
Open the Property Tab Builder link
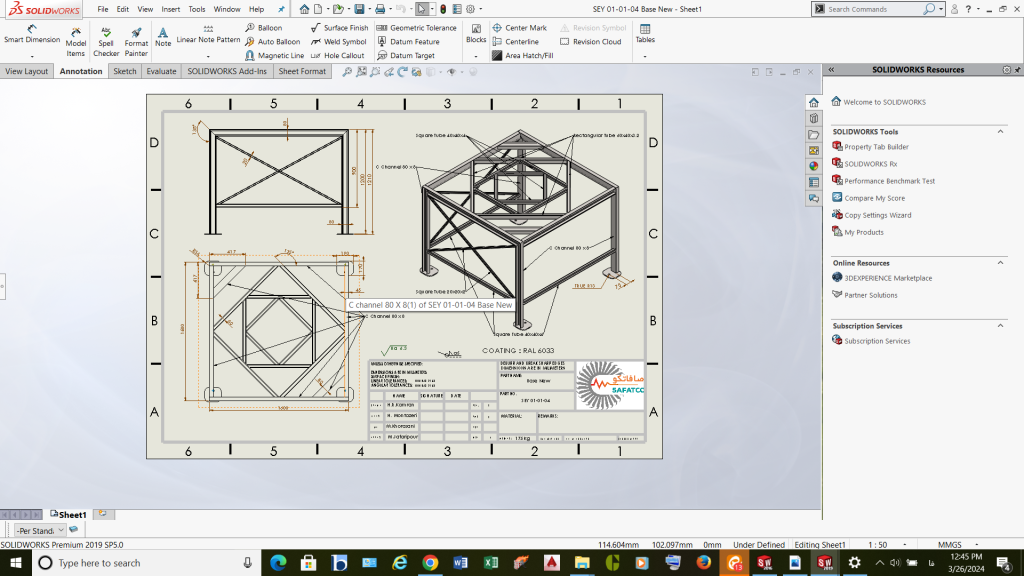click(875, 147)
